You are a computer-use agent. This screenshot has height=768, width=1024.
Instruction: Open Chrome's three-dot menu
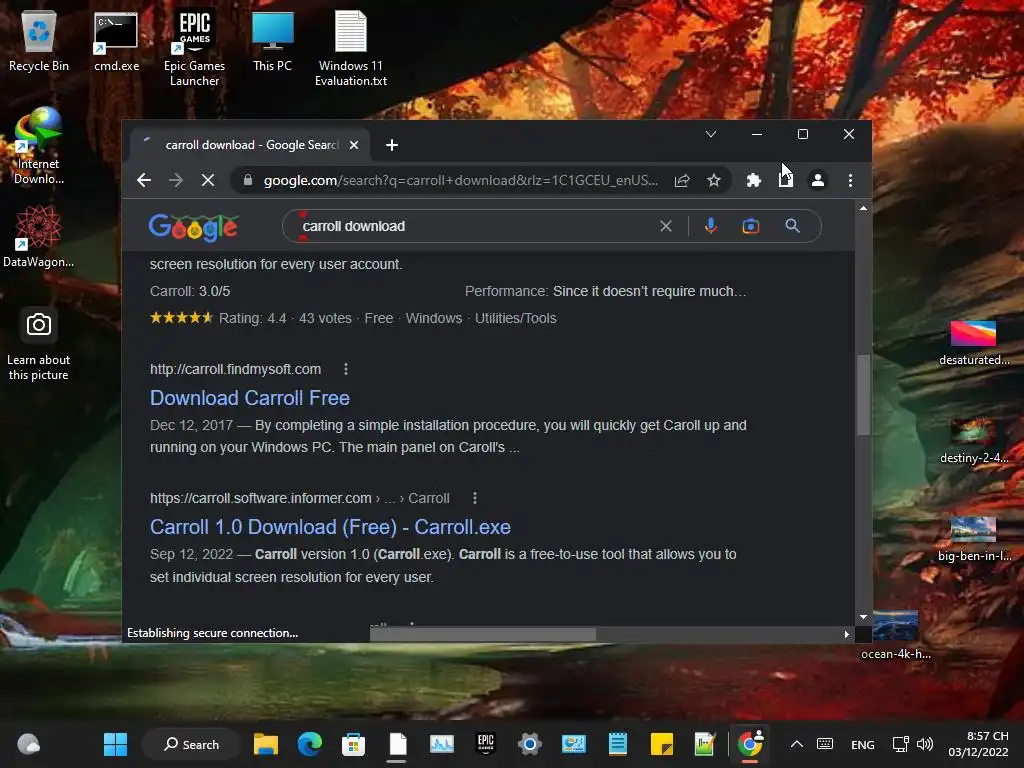pyautogui.click(x=850, y=180)
